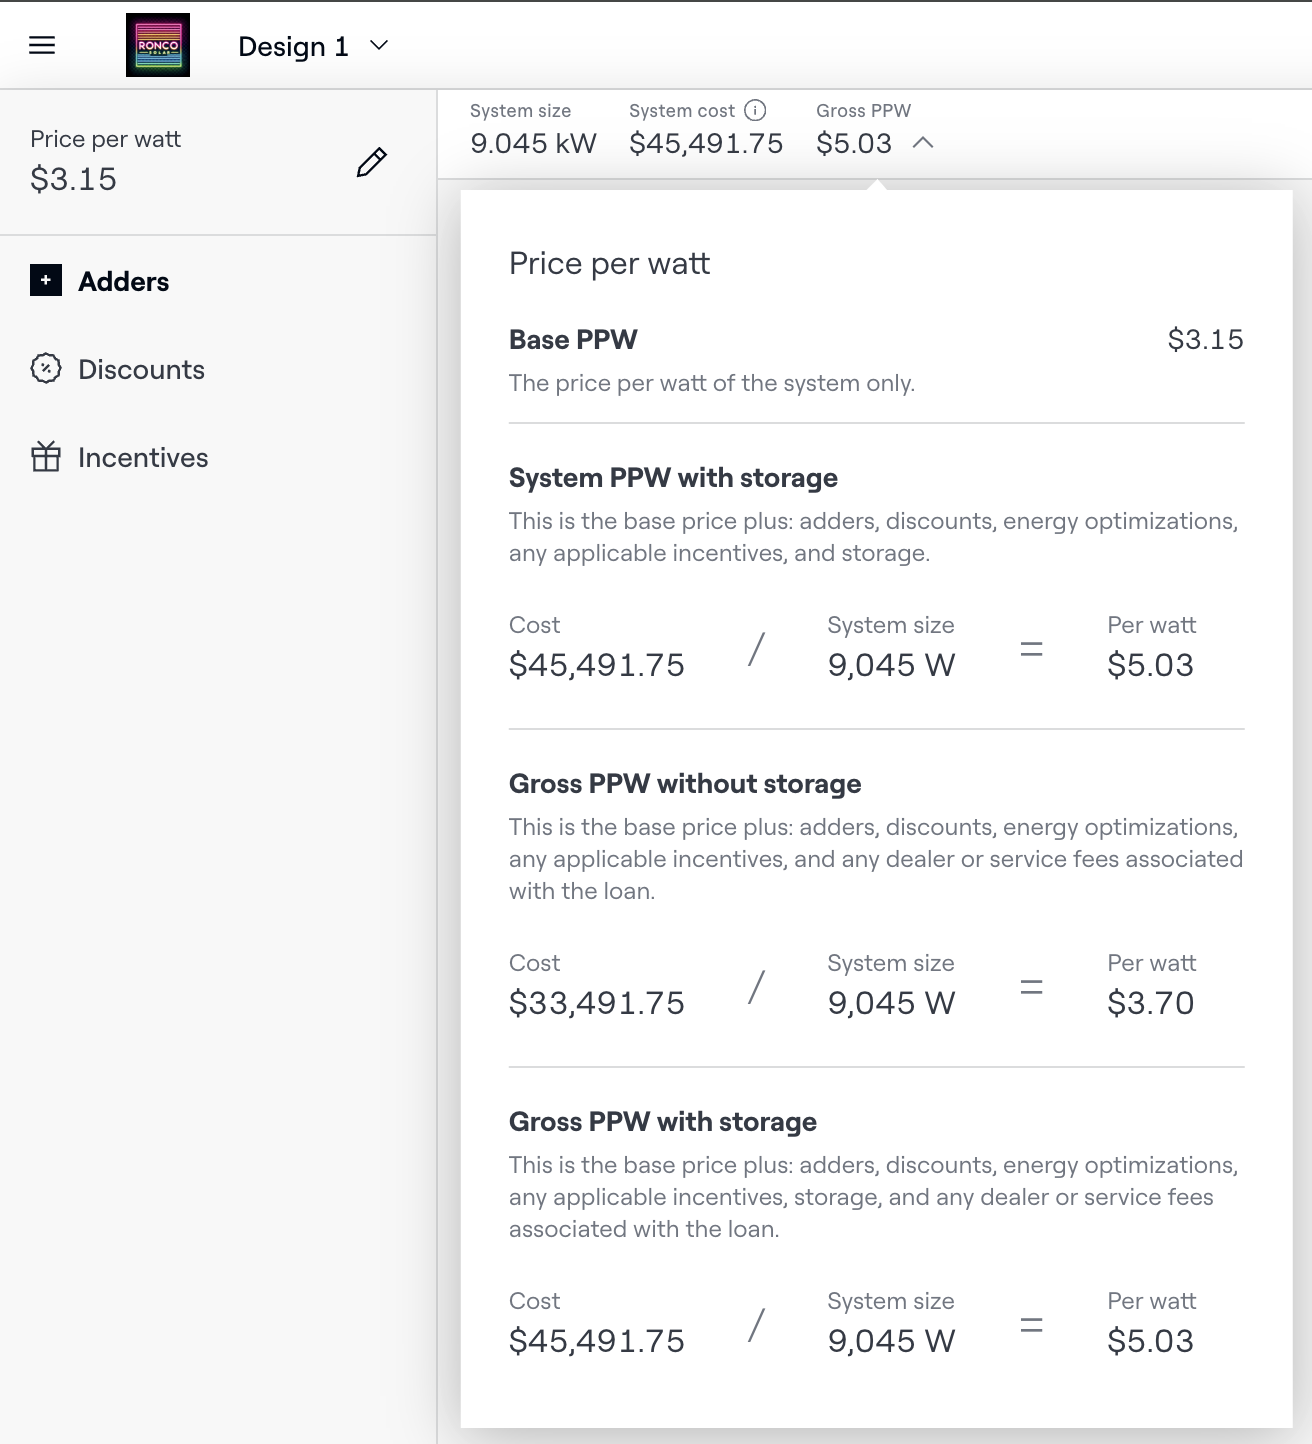1312x1444 pixels.
Task: Click the $3.70 per watt value
Action: tap(1150, 1003)
